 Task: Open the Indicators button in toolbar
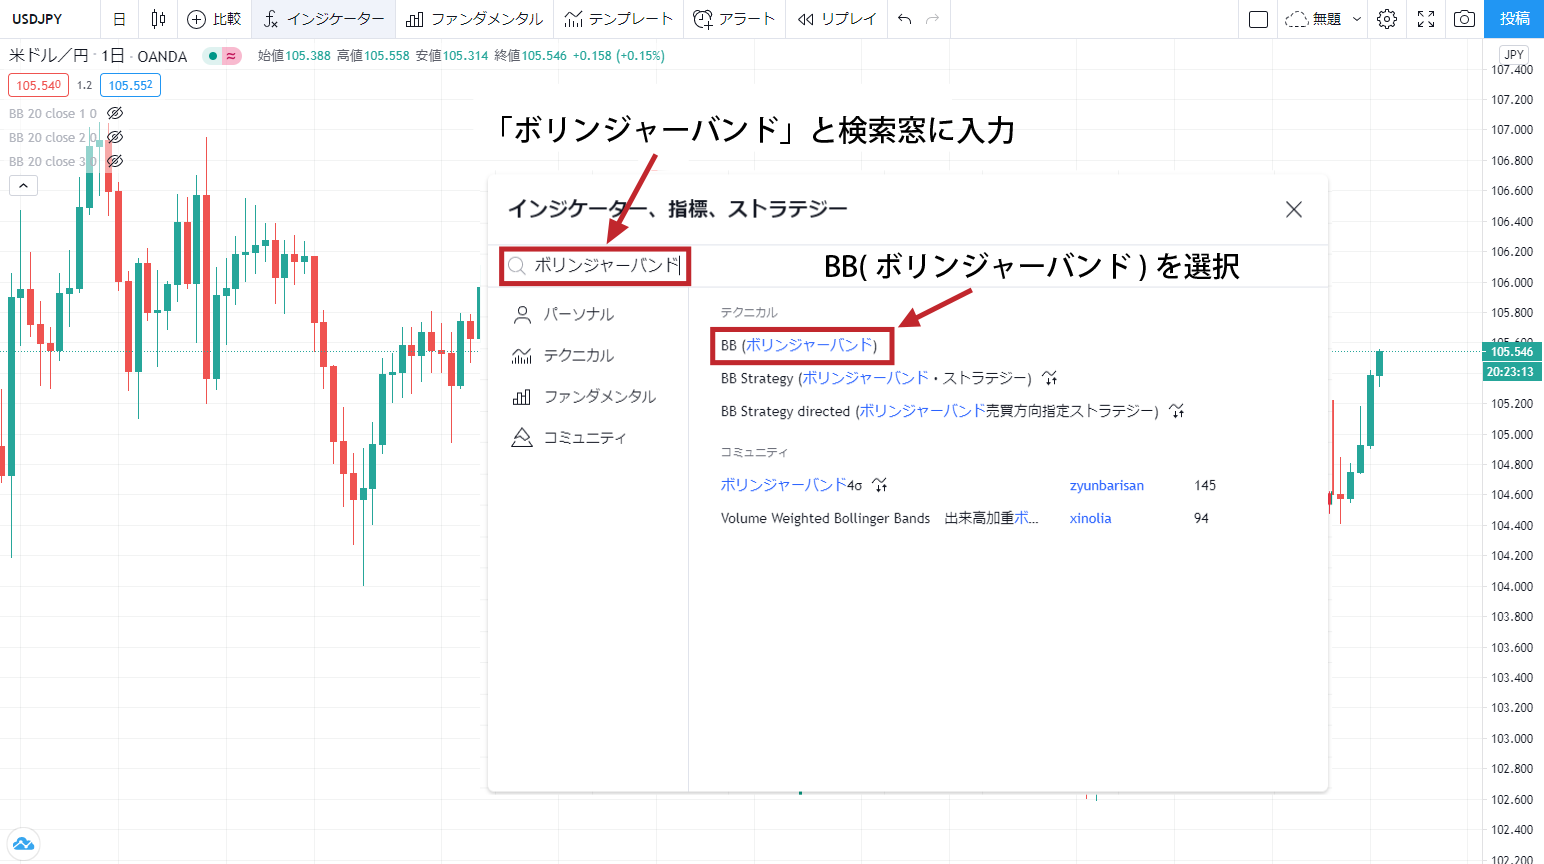(x=324, y=19)
